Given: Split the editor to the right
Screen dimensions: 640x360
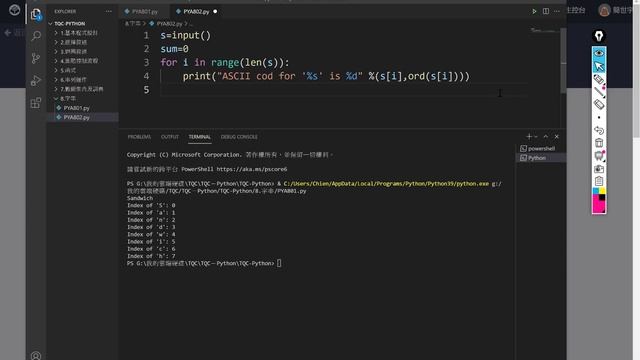Looking at the screenshot, I should (546, 11).
